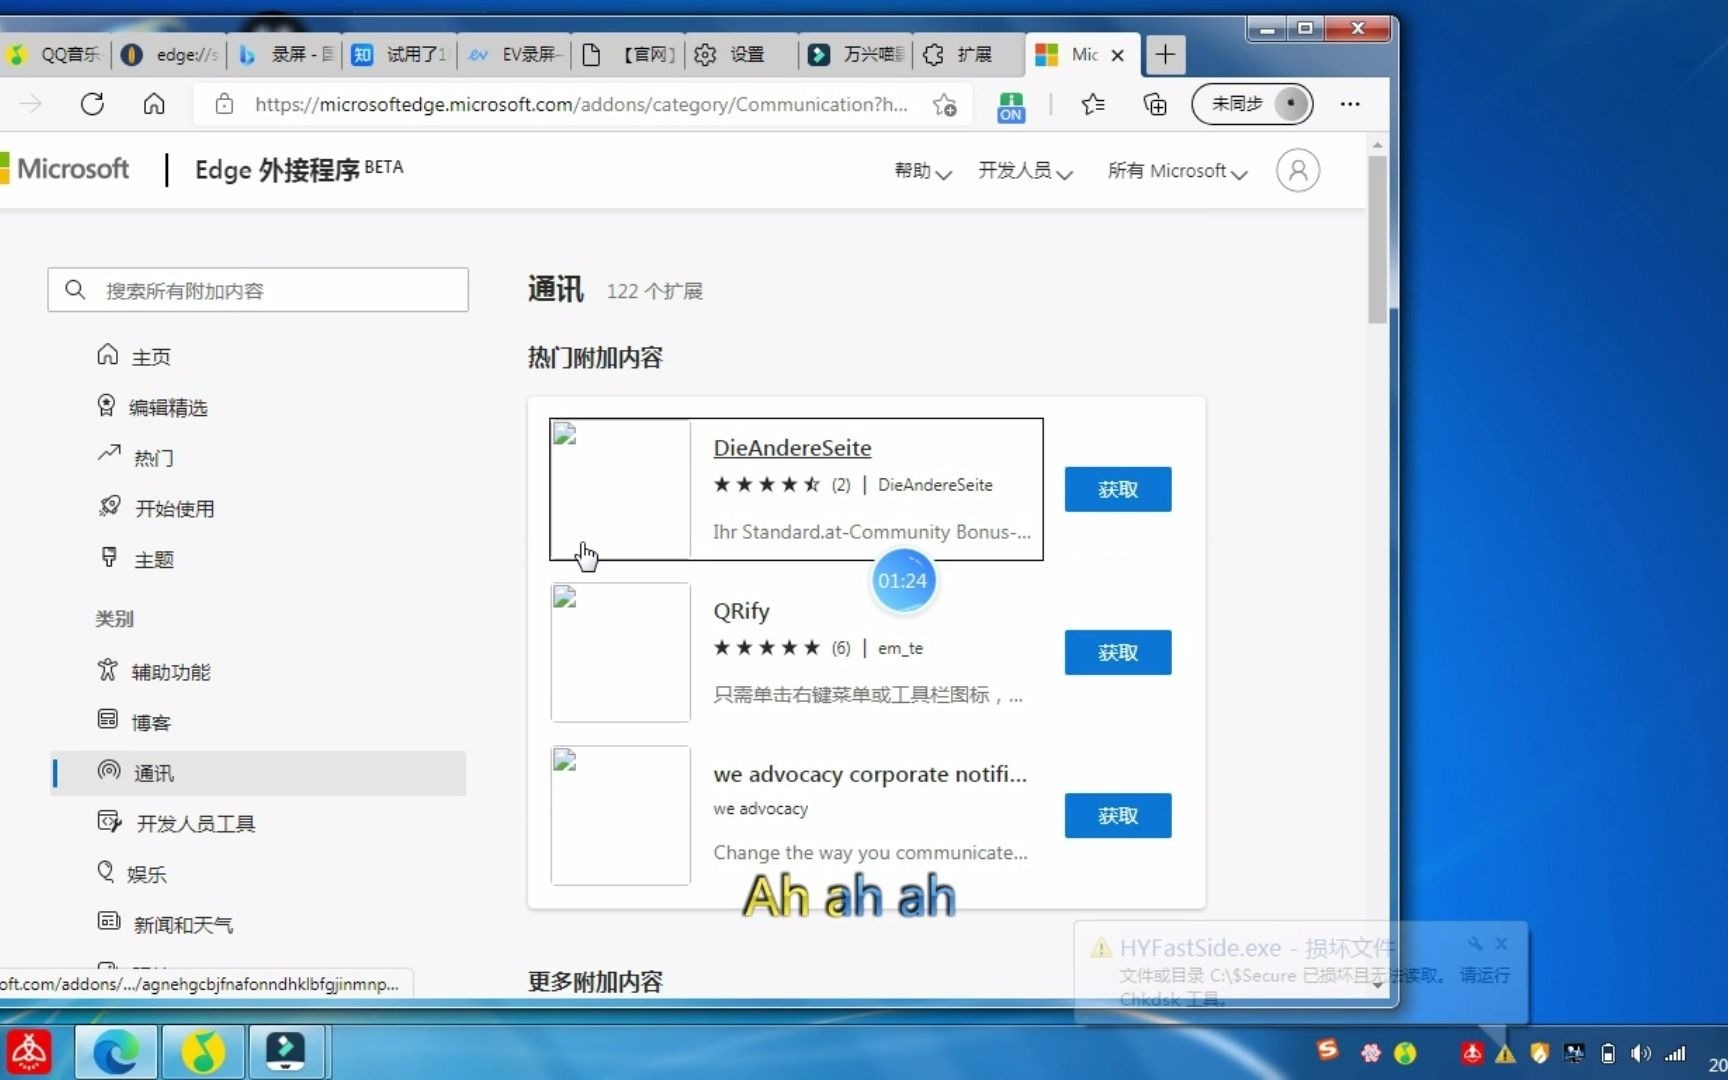Click the 搜索所有附加内容 search box
Image resolution: width=1728 pixels, height=1080 pixels.
(258, 290)
